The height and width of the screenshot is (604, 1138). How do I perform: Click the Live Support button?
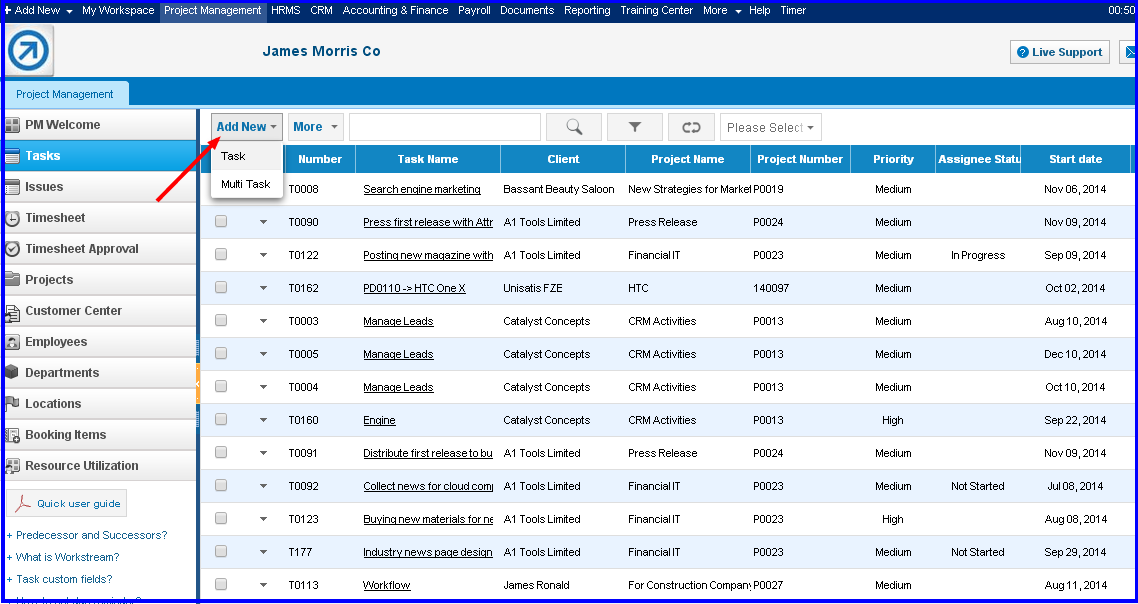[1060, 52]
